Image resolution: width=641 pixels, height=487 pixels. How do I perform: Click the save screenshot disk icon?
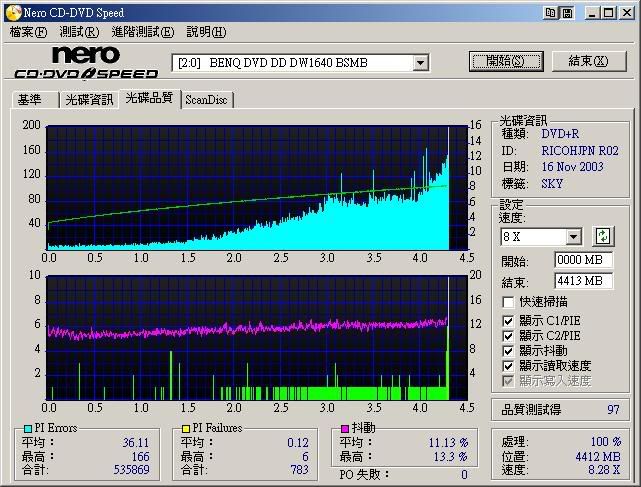coord(567,13)
